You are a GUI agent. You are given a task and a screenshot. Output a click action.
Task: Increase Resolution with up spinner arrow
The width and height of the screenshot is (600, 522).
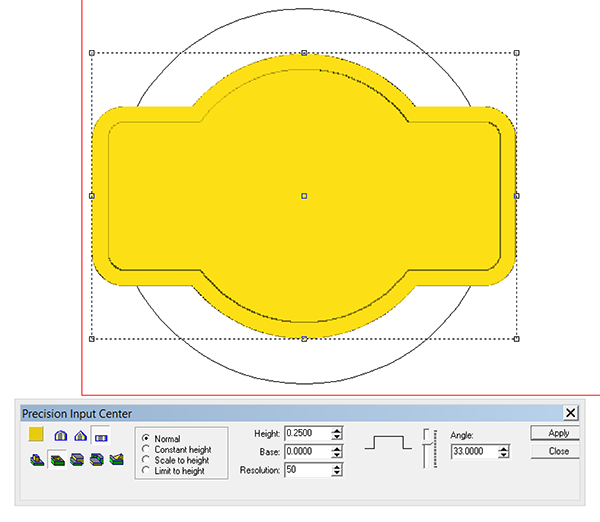(337, 467)
